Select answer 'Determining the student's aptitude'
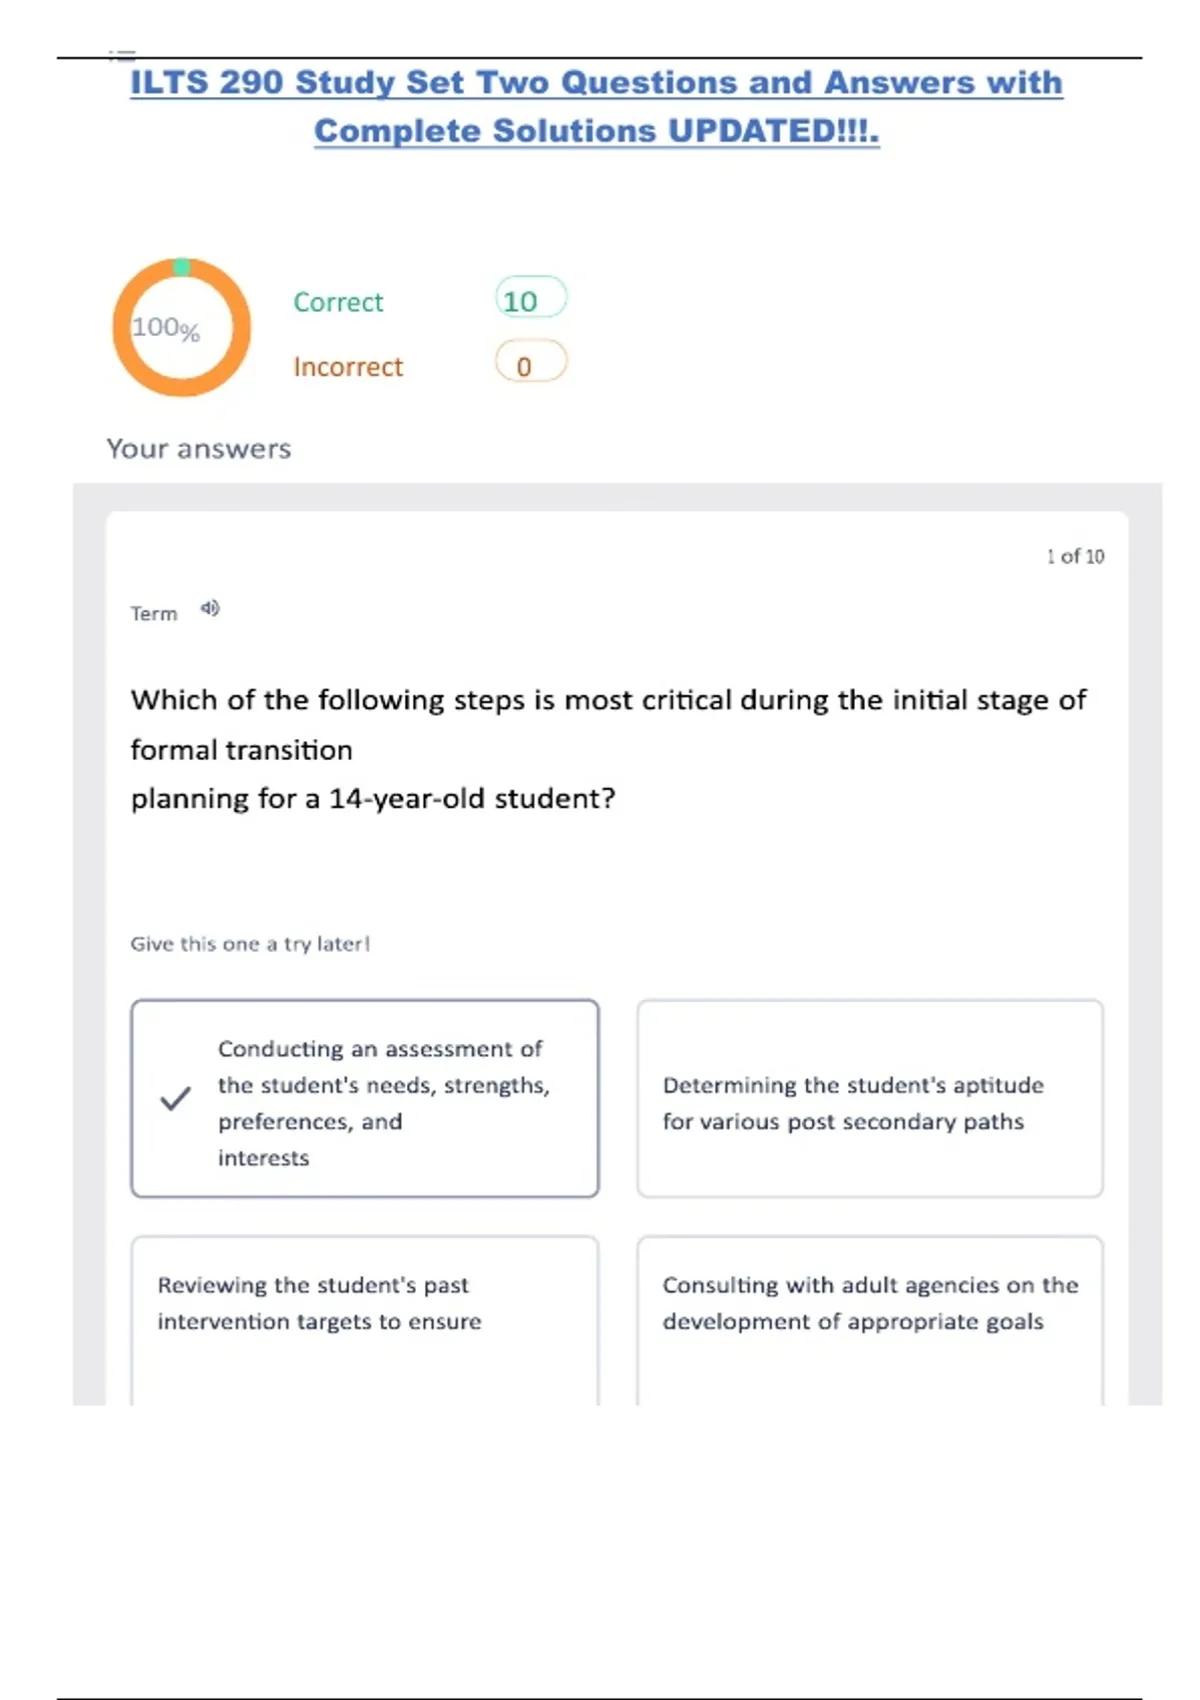Screen dimensions: 1200x1700 pos(869,1099)
